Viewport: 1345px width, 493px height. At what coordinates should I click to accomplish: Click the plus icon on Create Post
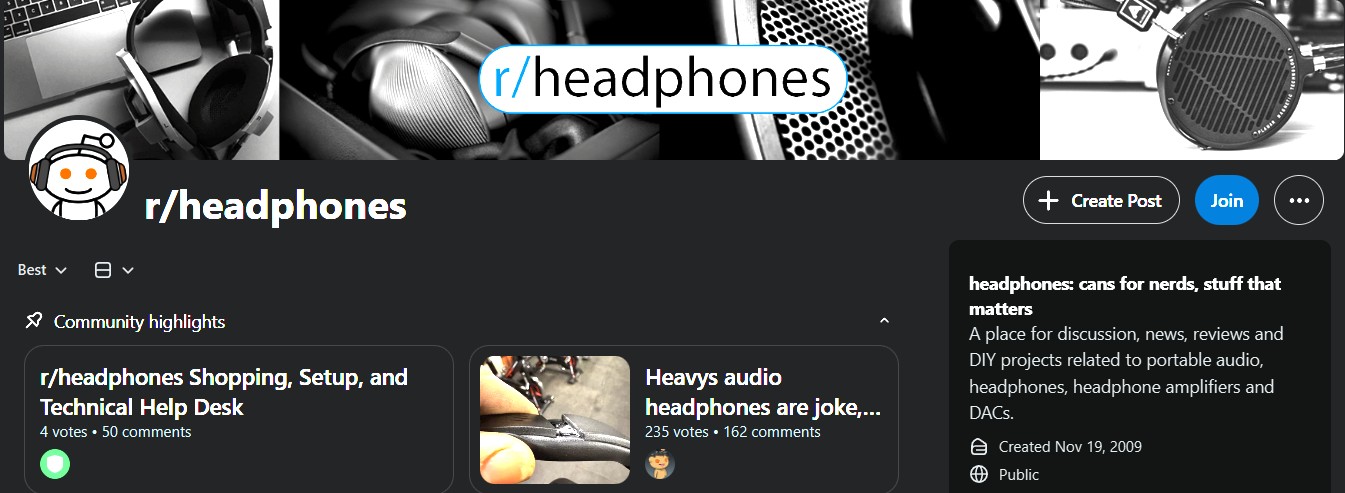tap(1048, 200)
